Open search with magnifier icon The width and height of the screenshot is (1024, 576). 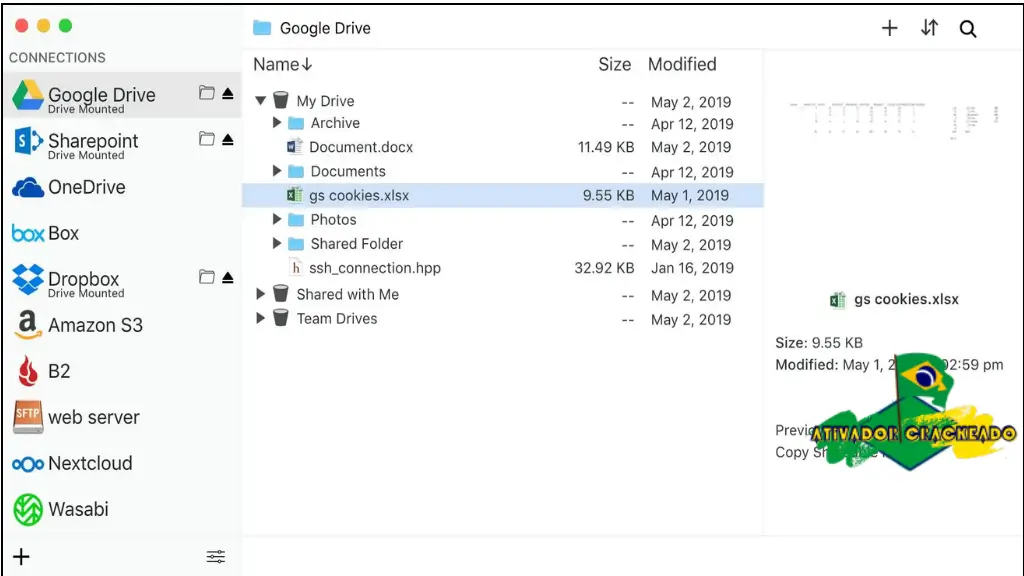968,29
